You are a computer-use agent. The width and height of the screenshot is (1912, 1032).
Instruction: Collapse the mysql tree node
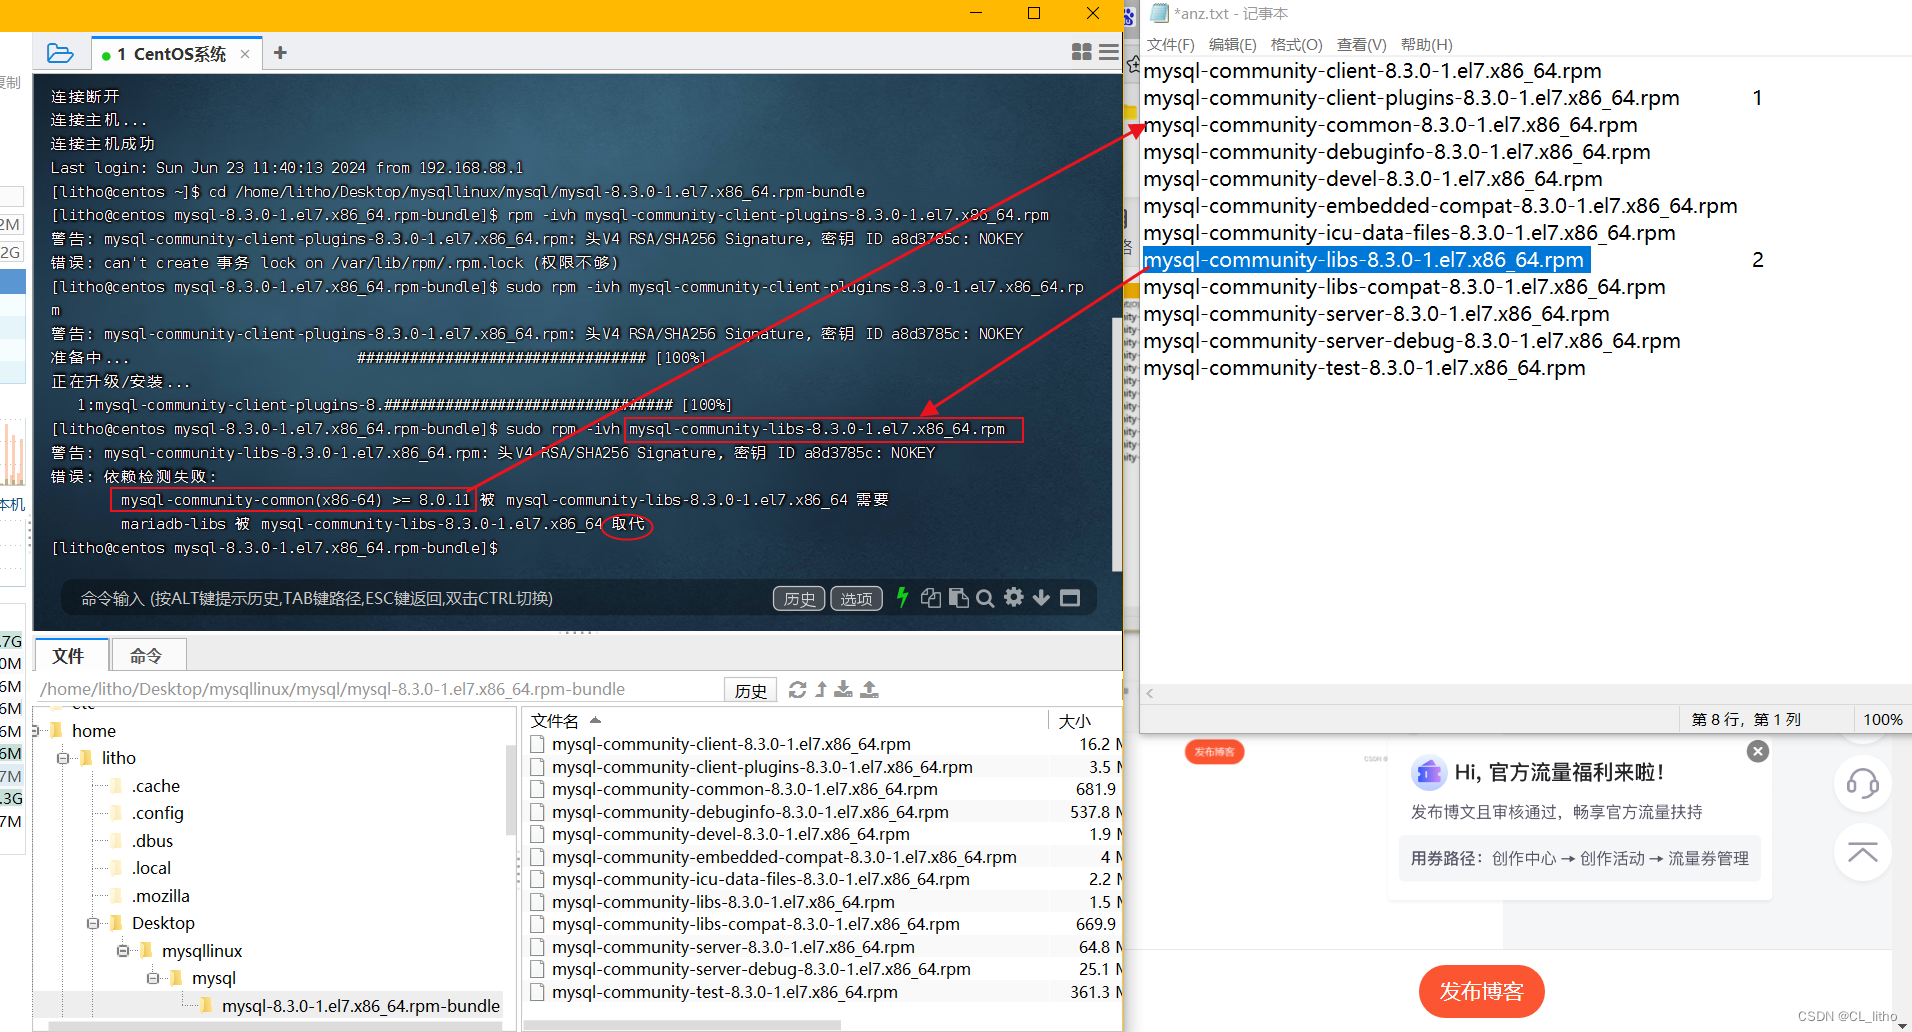153,978
